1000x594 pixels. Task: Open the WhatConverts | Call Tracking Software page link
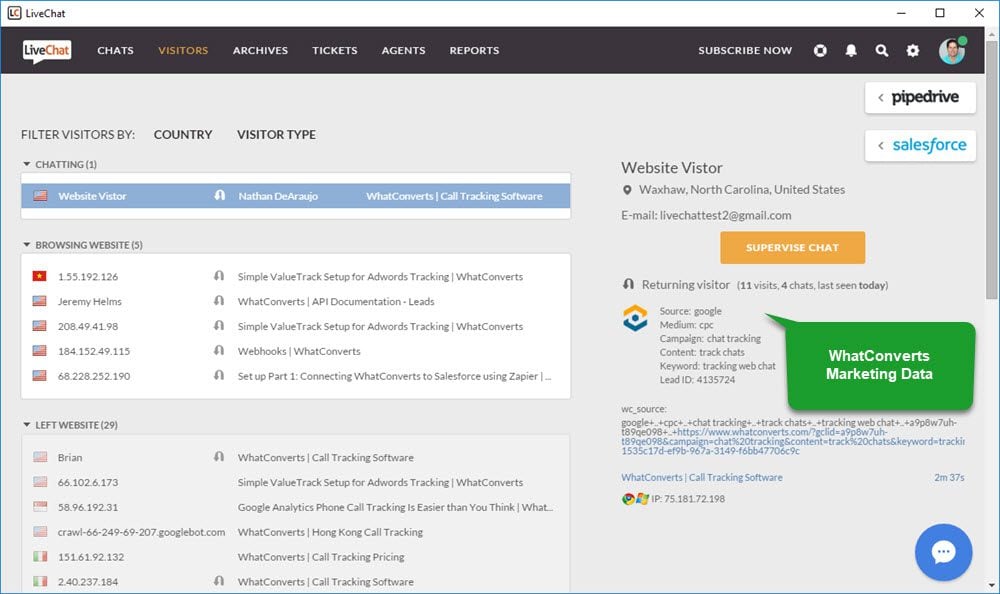pyautogui.click(x=702, y=477)
